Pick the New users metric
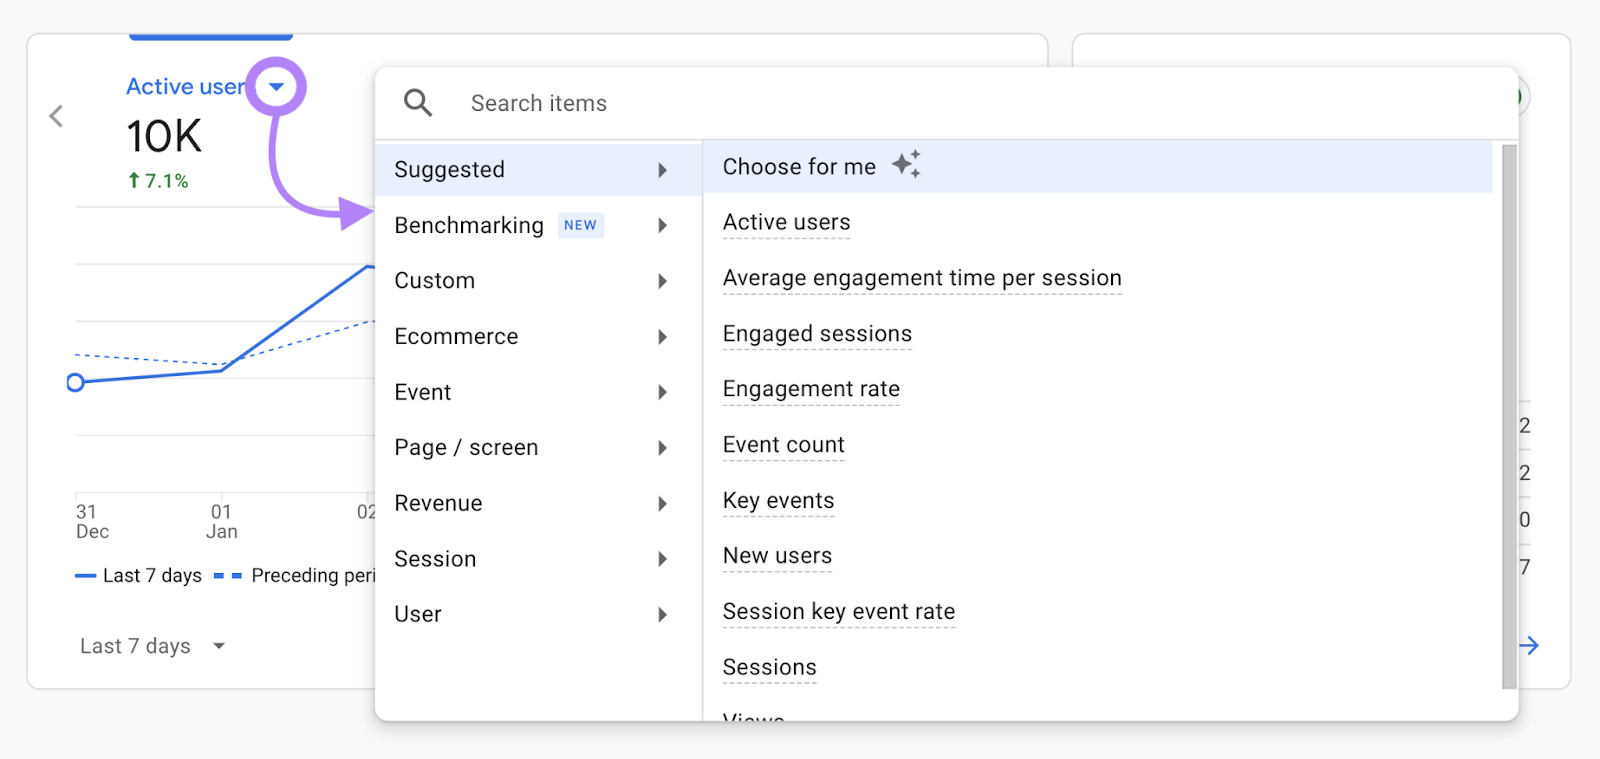This screenshot has width=1600, height=759. [x=777, y=556]
